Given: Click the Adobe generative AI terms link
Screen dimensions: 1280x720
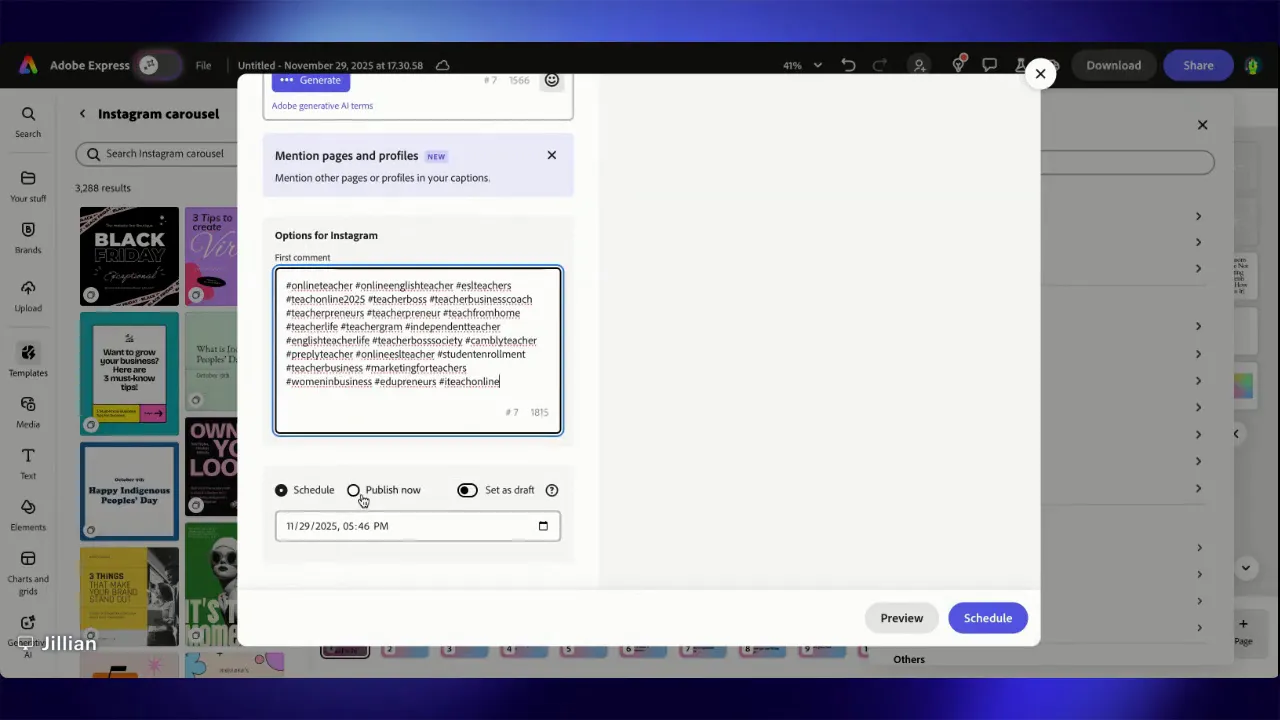Looking at the screenshot, I should click(322, 105).
